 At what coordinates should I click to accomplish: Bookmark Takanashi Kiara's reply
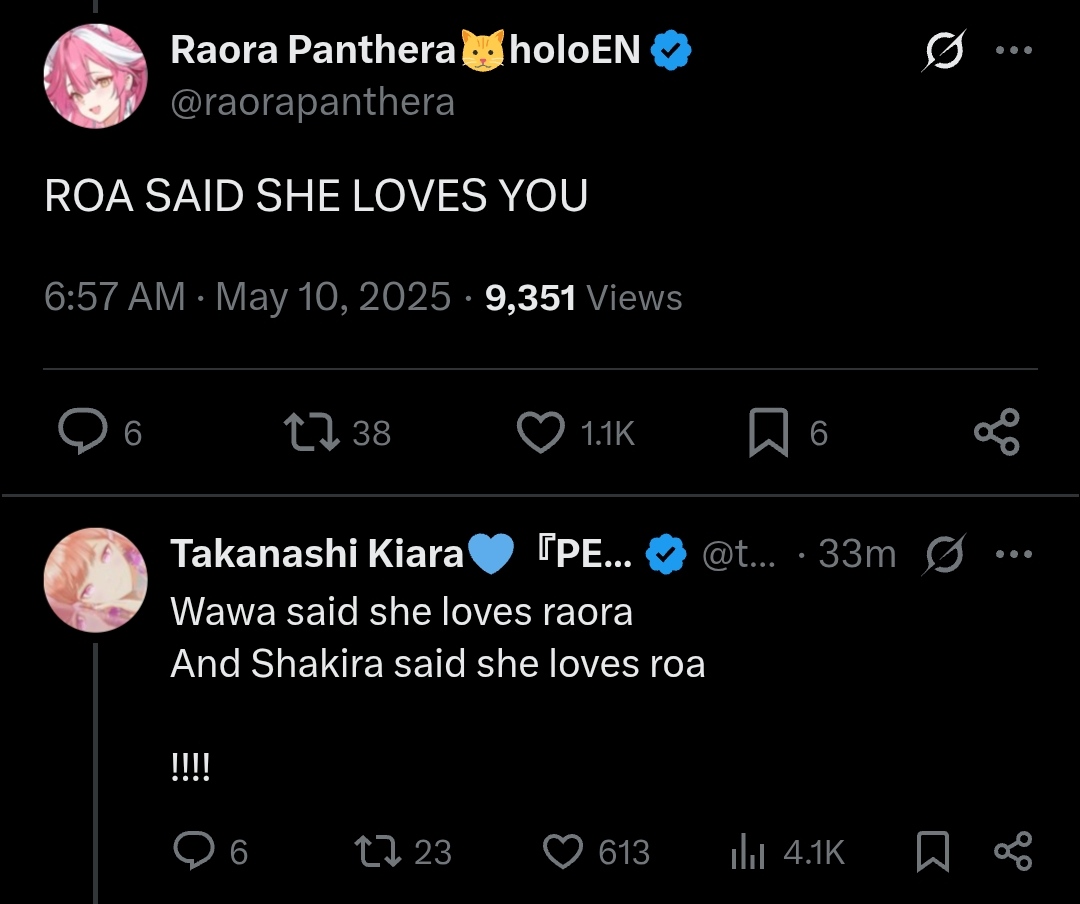pos(932,852)
